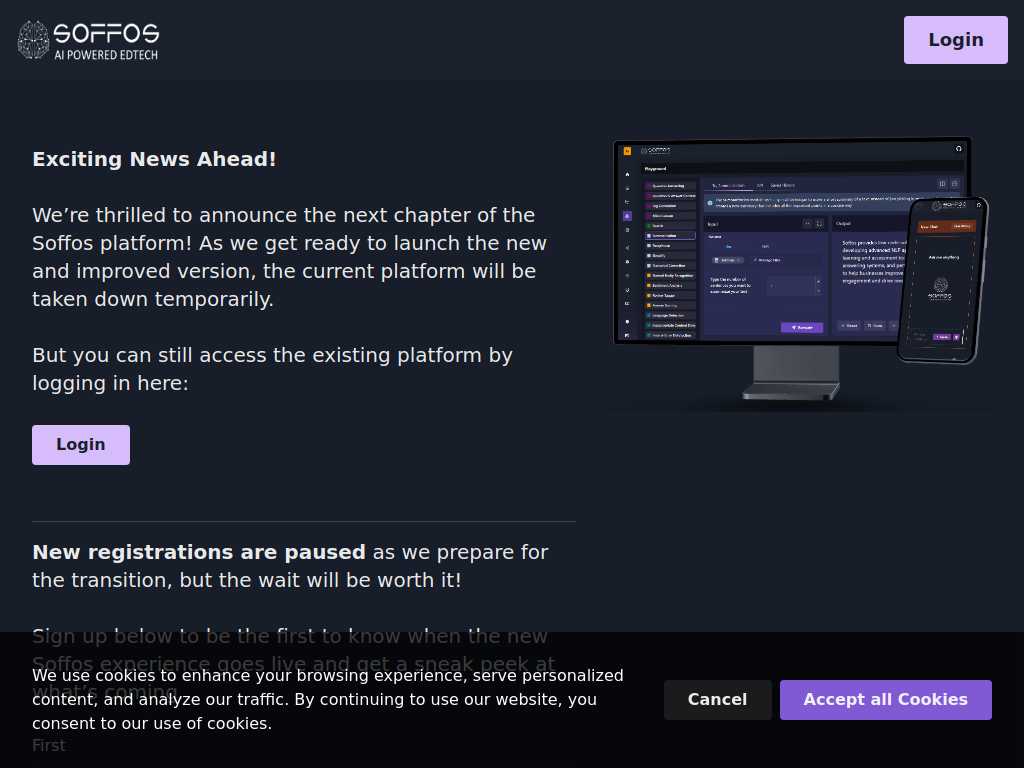The height and width of the screenshot is (768, 1024).
Task: Click the cookie notice paragraph text
Action: pyautogui.click(x=328, y=699)
